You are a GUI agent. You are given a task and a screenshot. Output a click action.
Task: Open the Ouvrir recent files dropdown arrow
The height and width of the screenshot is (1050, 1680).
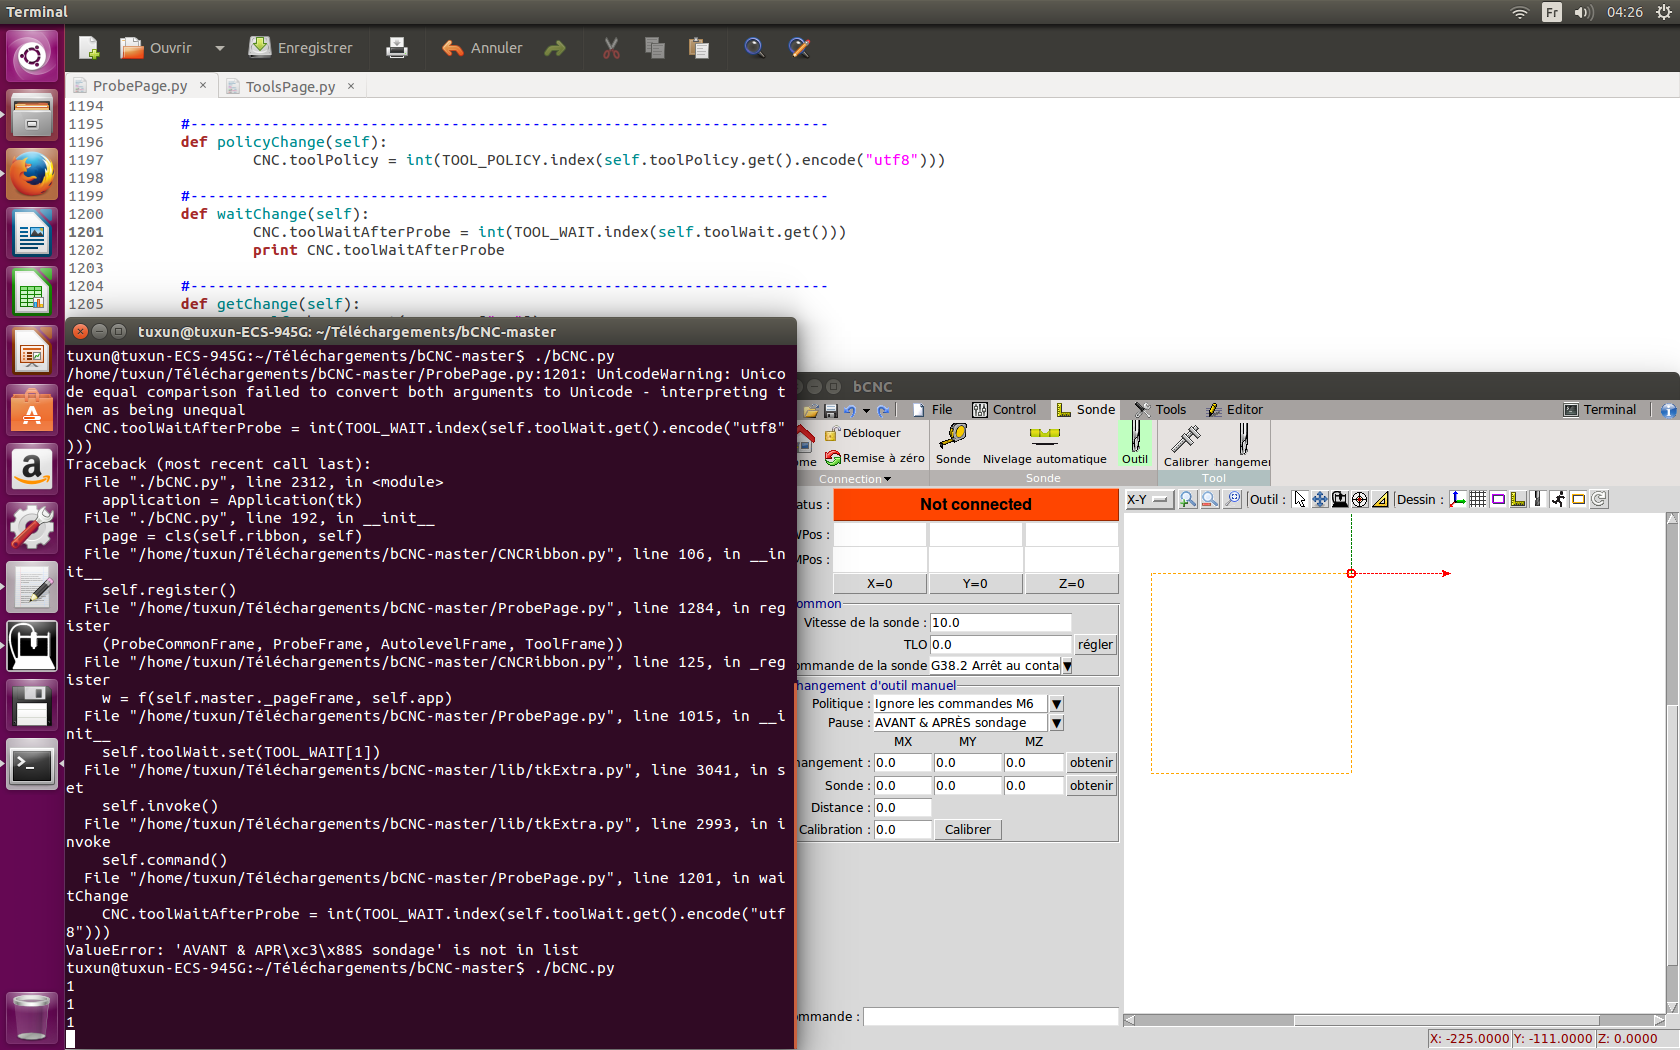coord(220,47)
